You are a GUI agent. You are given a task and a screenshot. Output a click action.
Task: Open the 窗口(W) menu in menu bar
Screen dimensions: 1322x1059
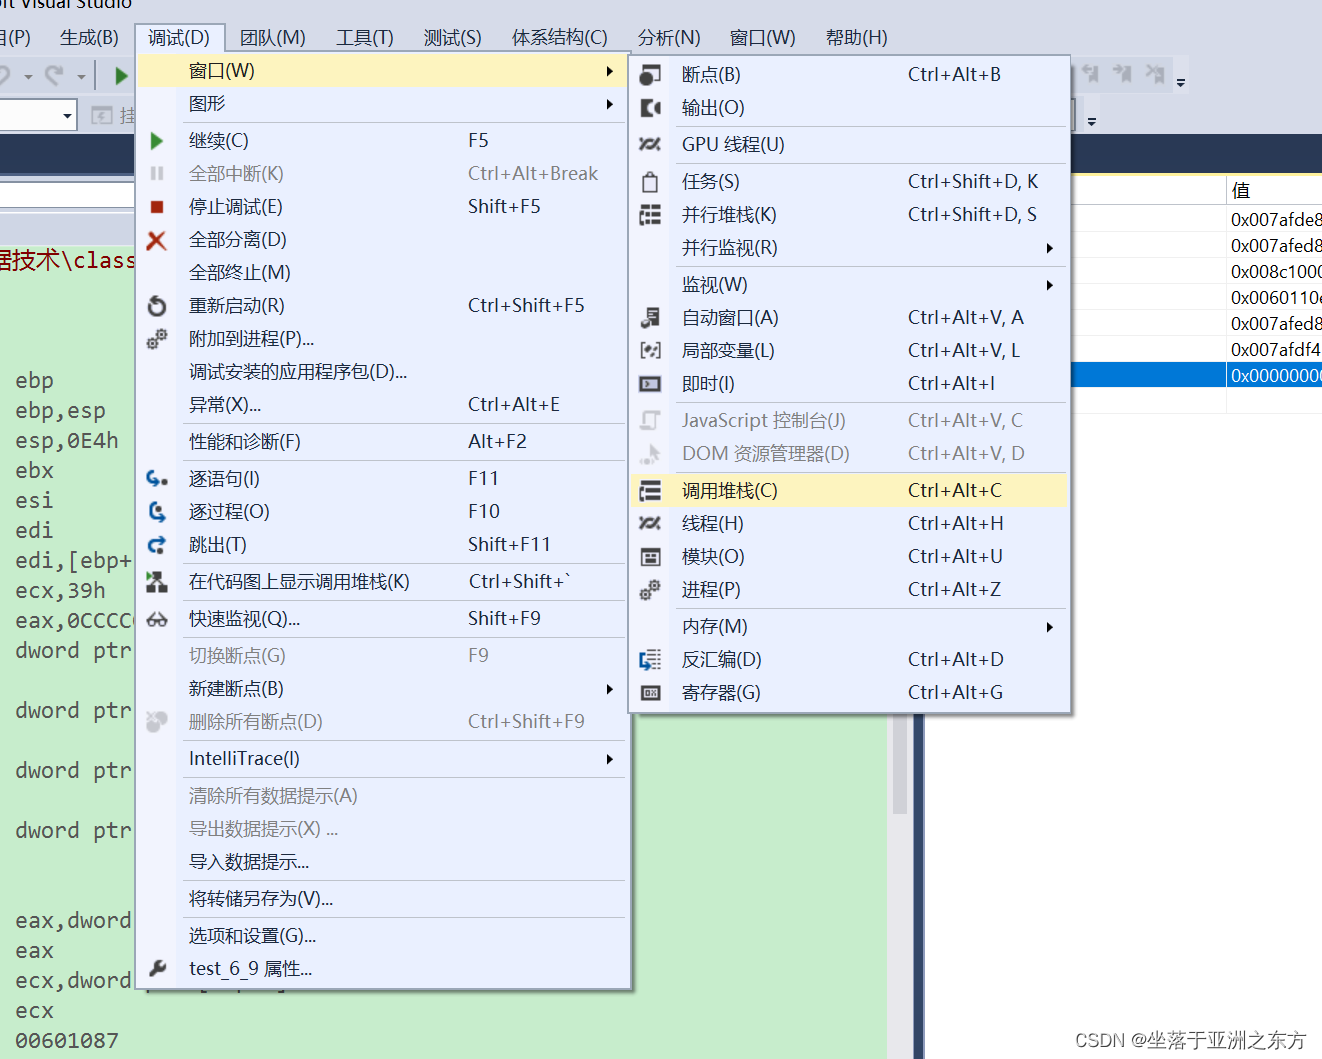click(762, 38)
